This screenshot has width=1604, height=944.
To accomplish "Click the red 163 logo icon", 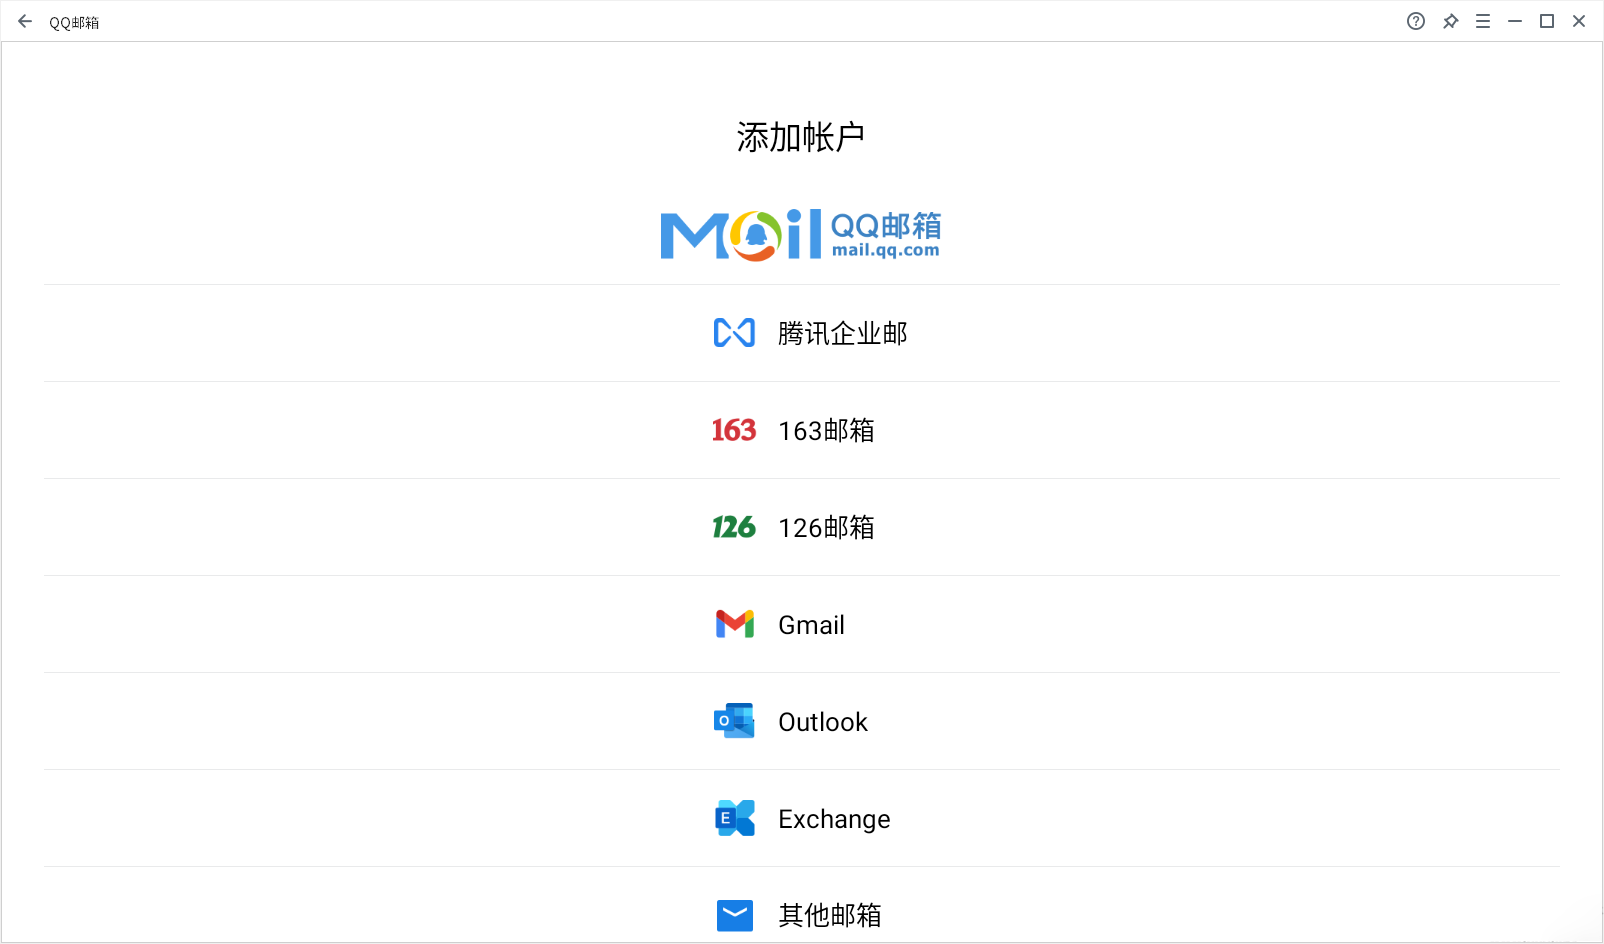I will tap(734, 430).
